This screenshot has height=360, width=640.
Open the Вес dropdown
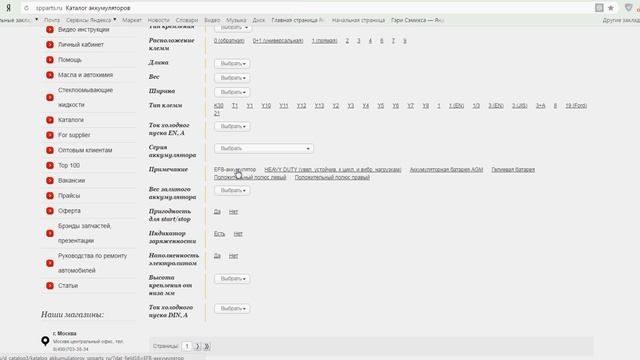pos(232,78)
